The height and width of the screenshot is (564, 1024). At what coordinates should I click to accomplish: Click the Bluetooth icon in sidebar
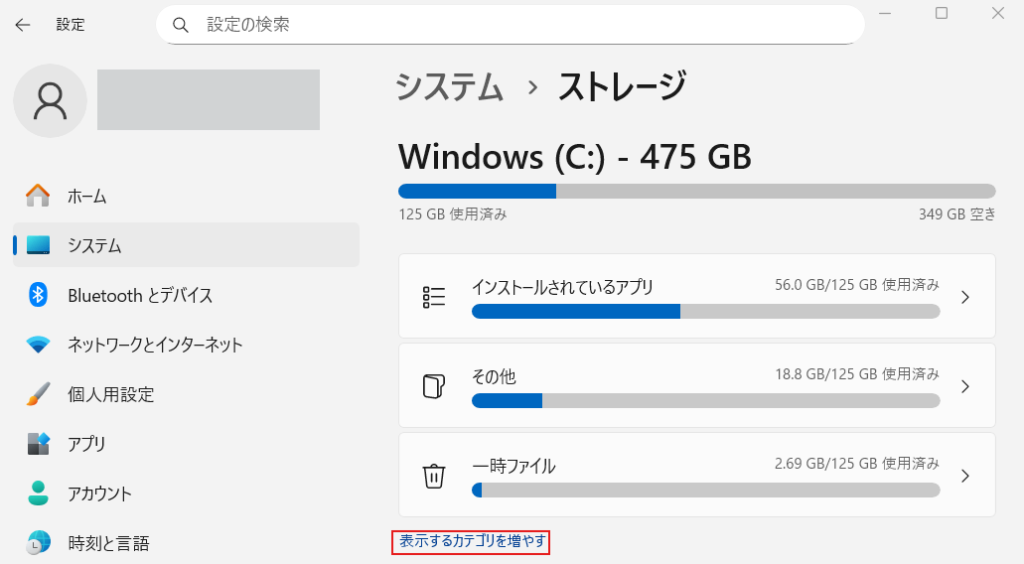tap(38, 295)
